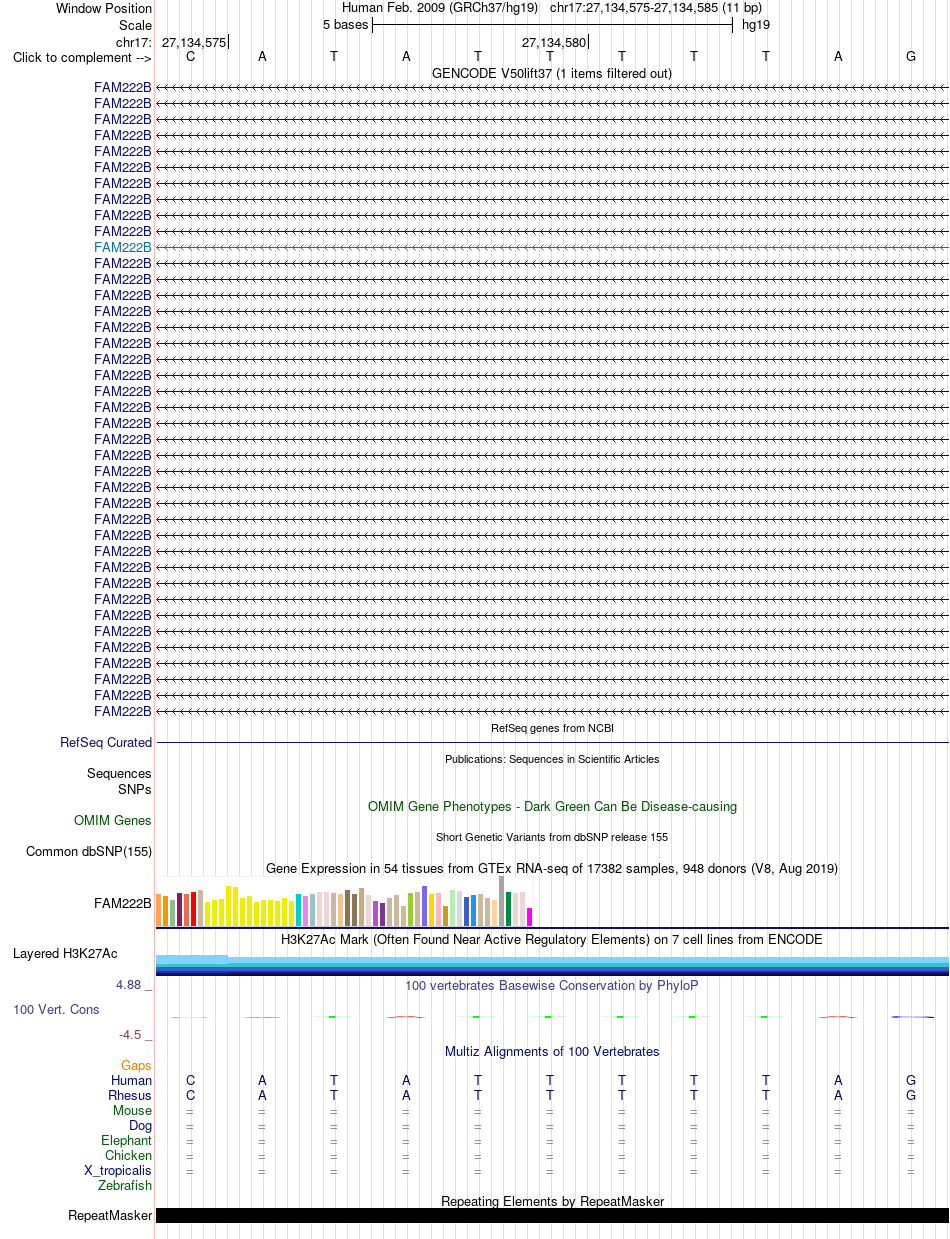Click the chr17: ruler label

tap(134, 42)
